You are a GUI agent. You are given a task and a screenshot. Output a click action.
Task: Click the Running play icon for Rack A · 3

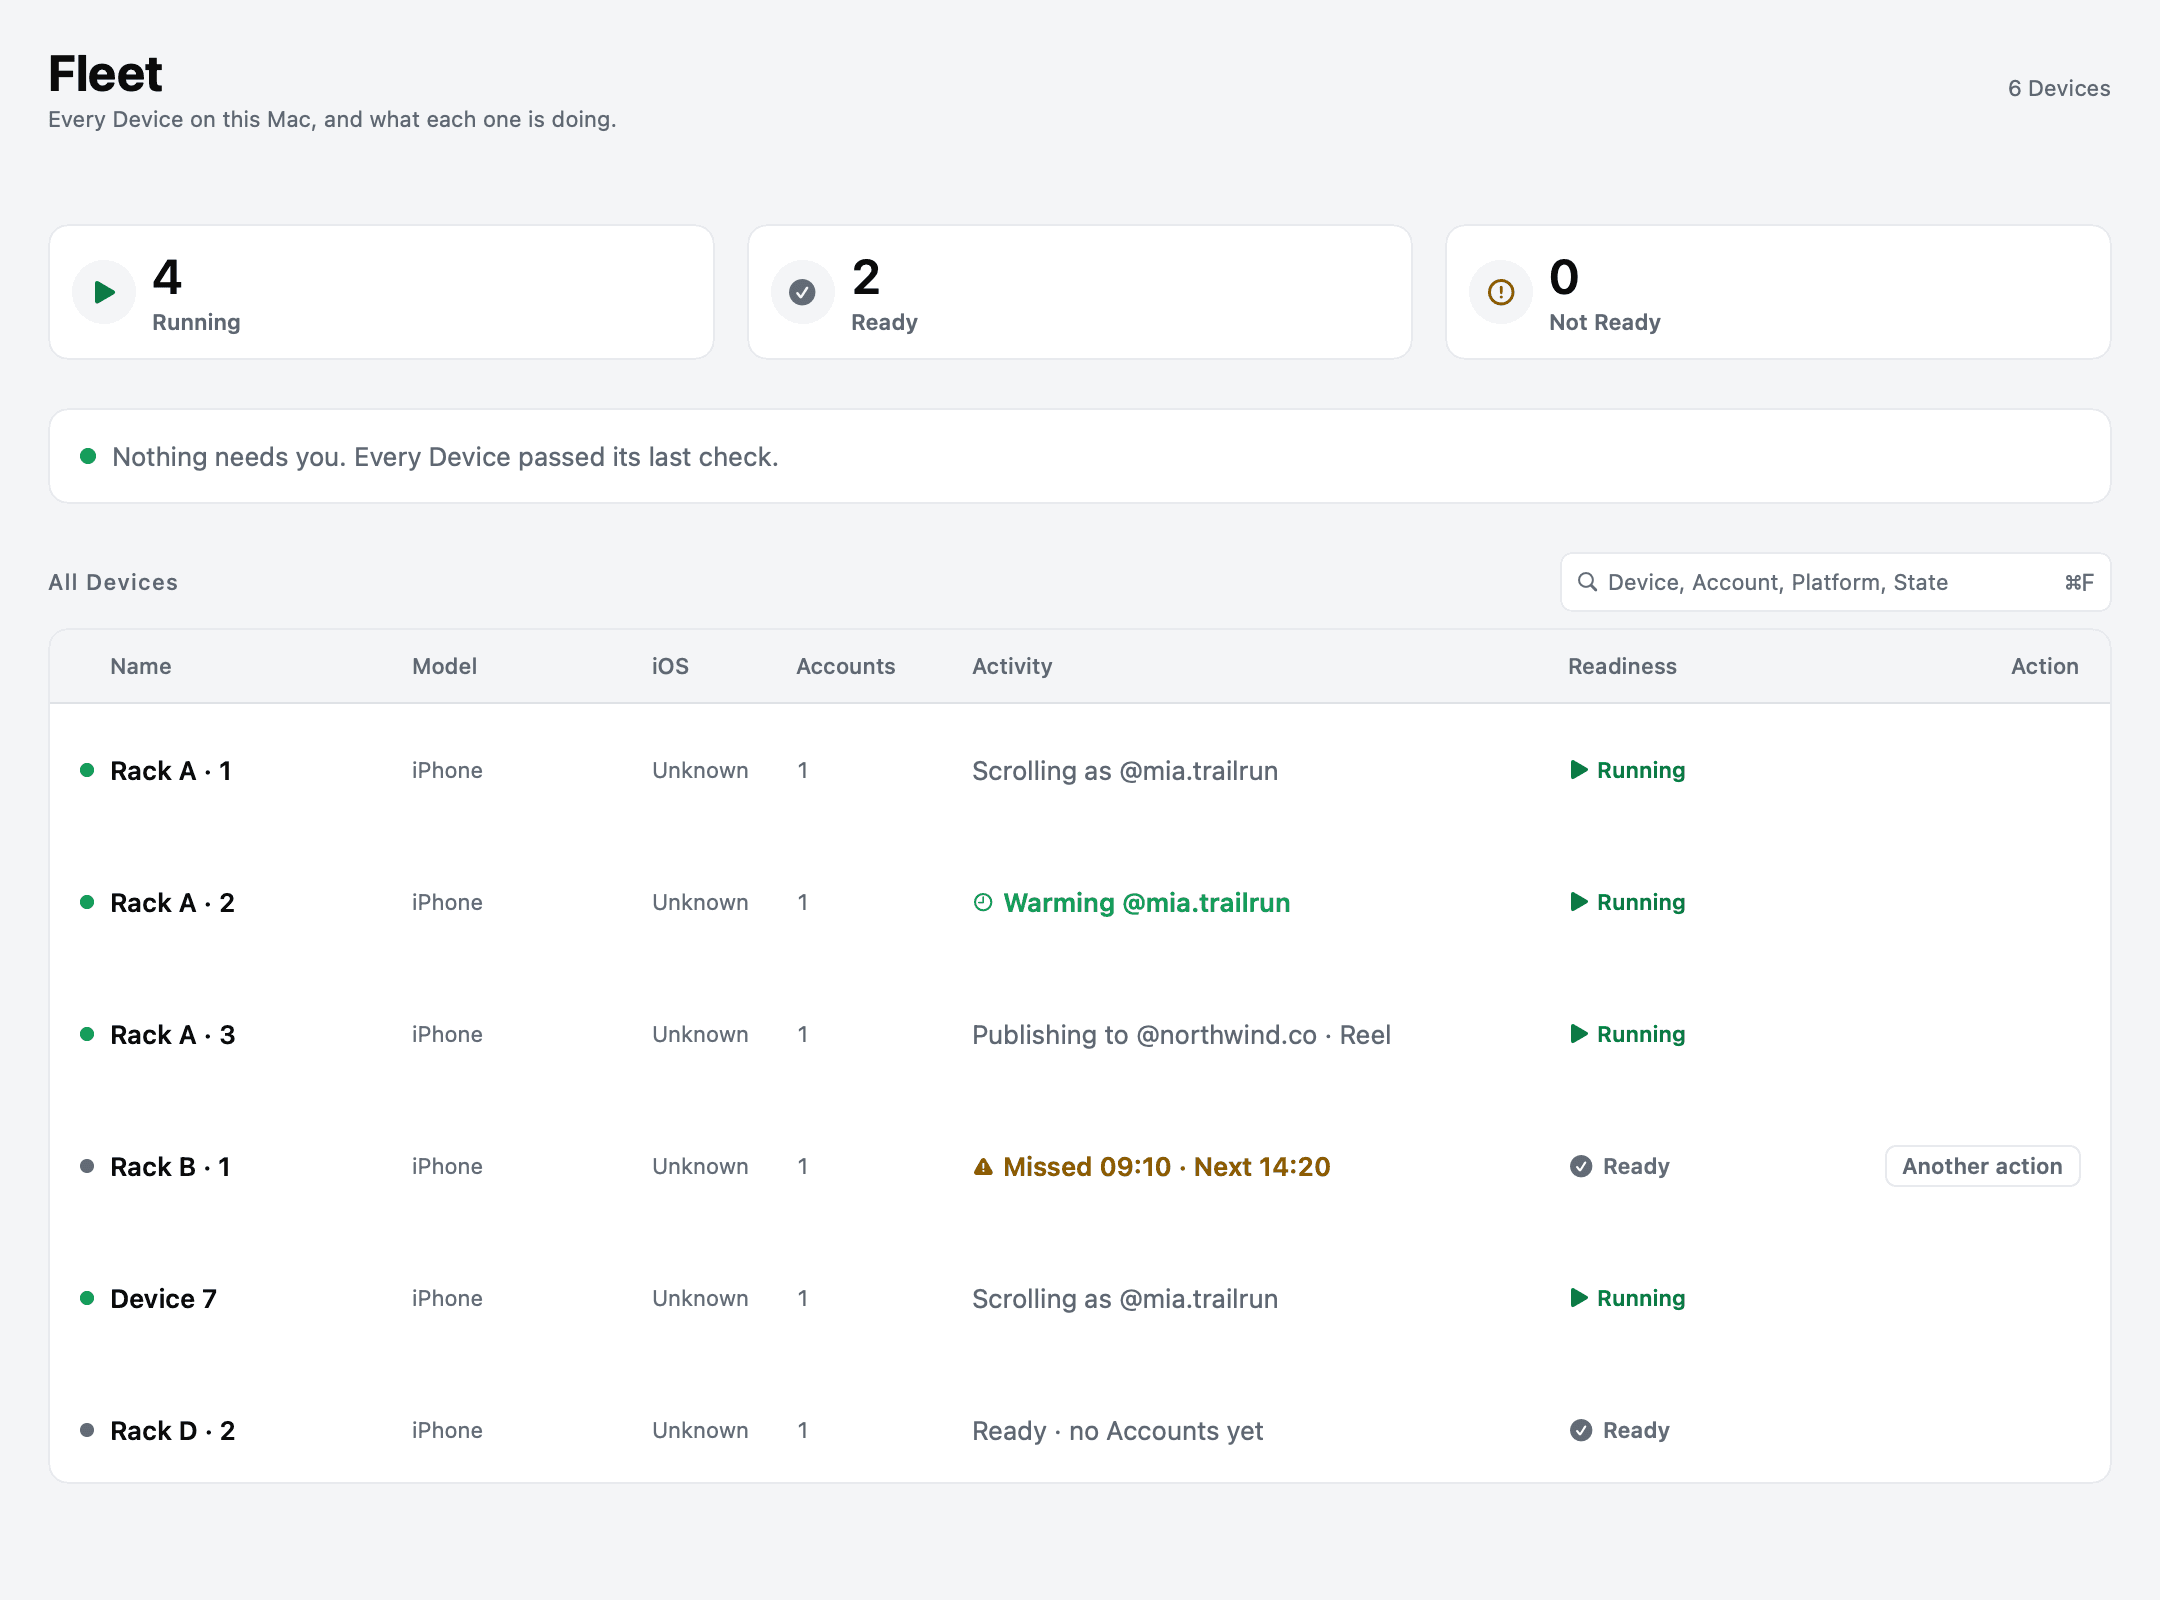point(1579,1034)
